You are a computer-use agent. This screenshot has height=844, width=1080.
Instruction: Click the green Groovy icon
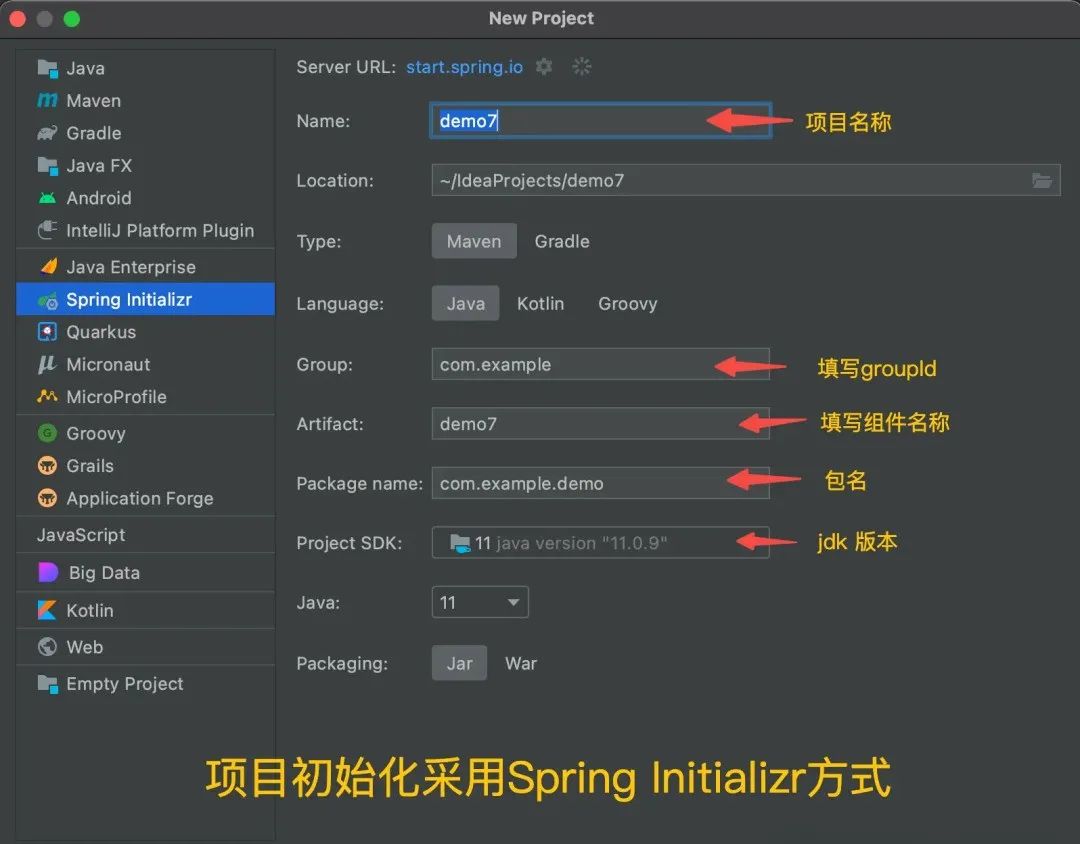48,433
